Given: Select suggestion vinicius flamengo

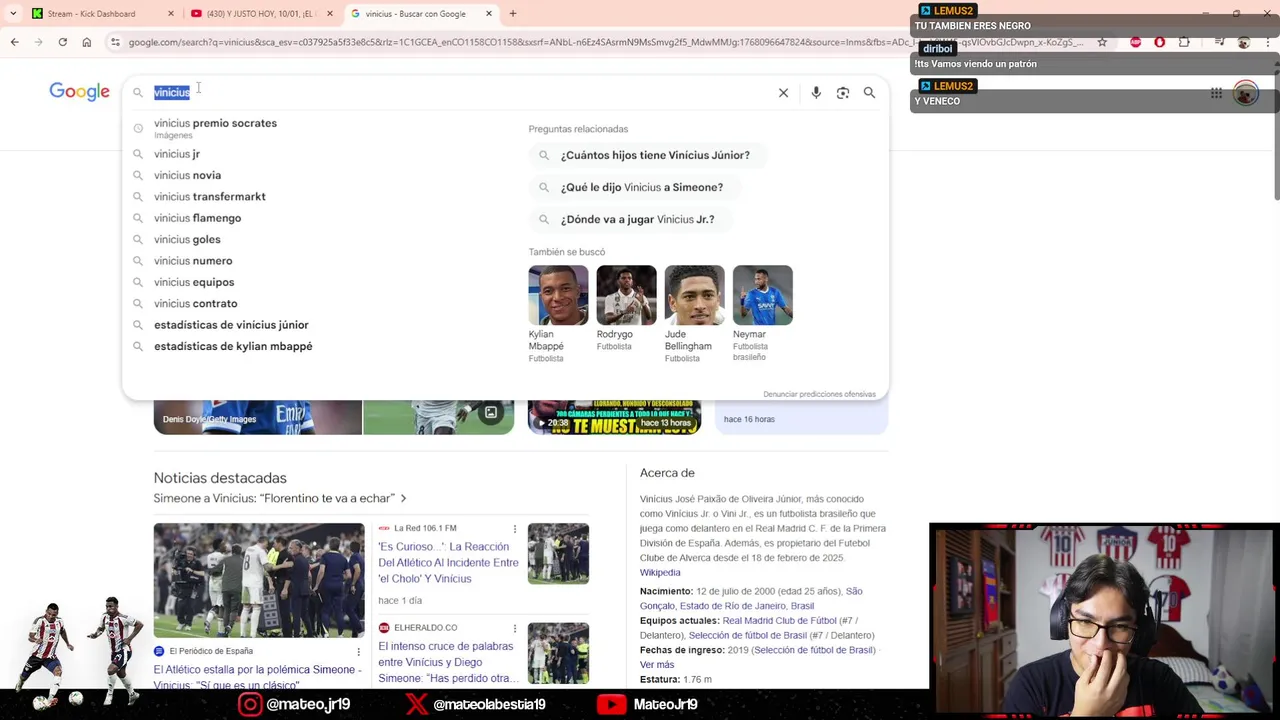Looking at the screenshot, I should click(x=197, y=218).
